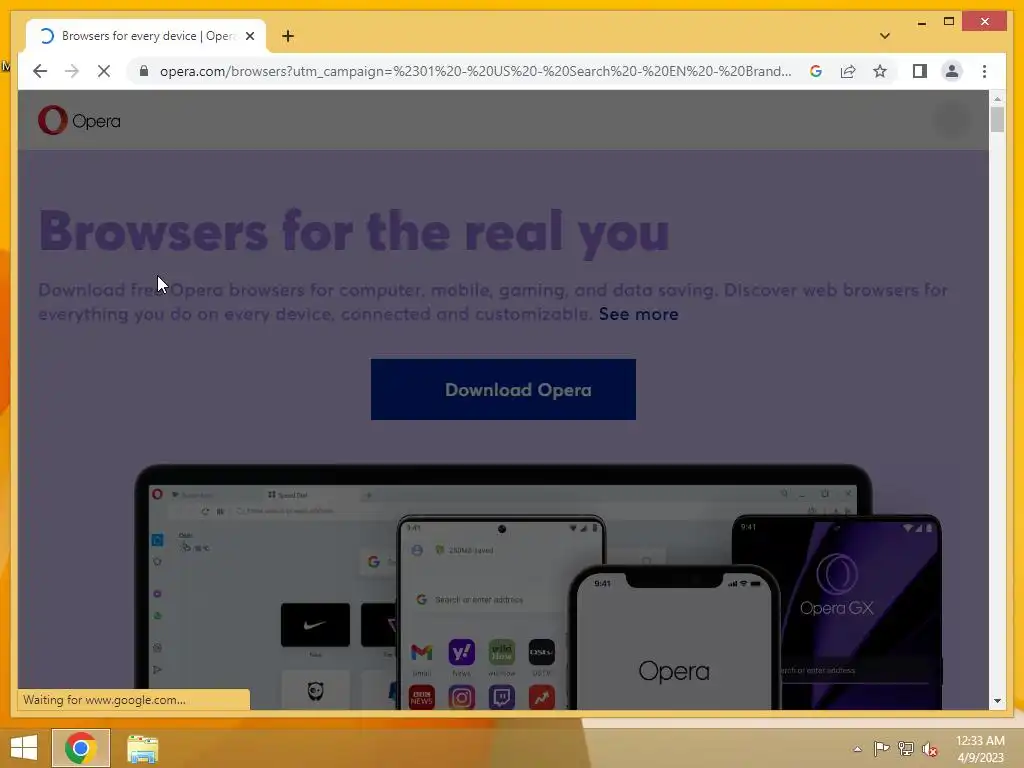
Task: Click the scrollbar up arrow
Action: point(997,99)
